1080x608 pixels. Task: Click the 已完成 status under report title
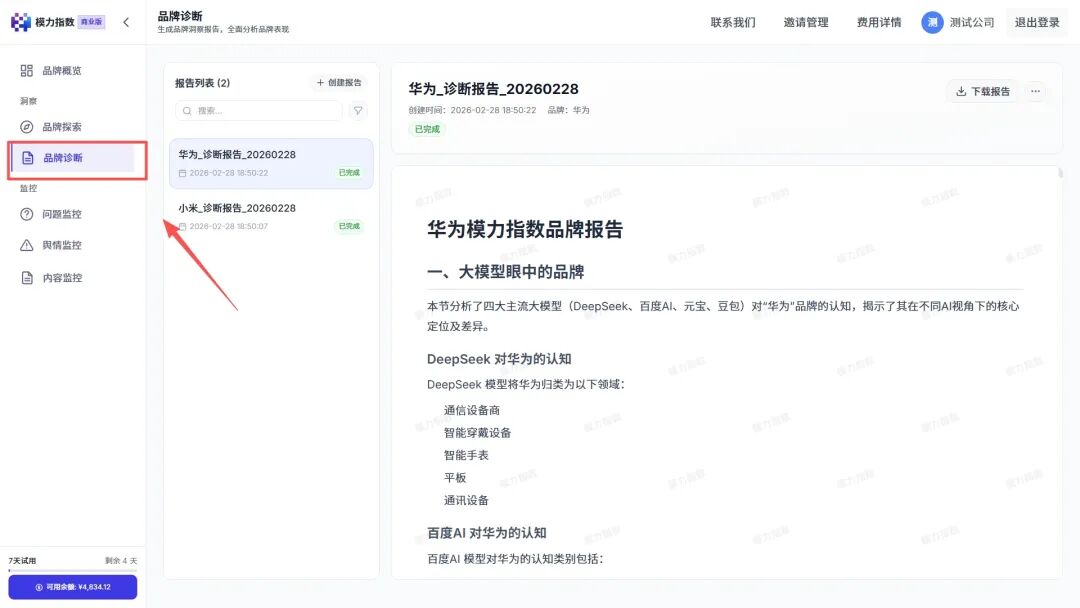pyautogui.click(x=427, y=129)
